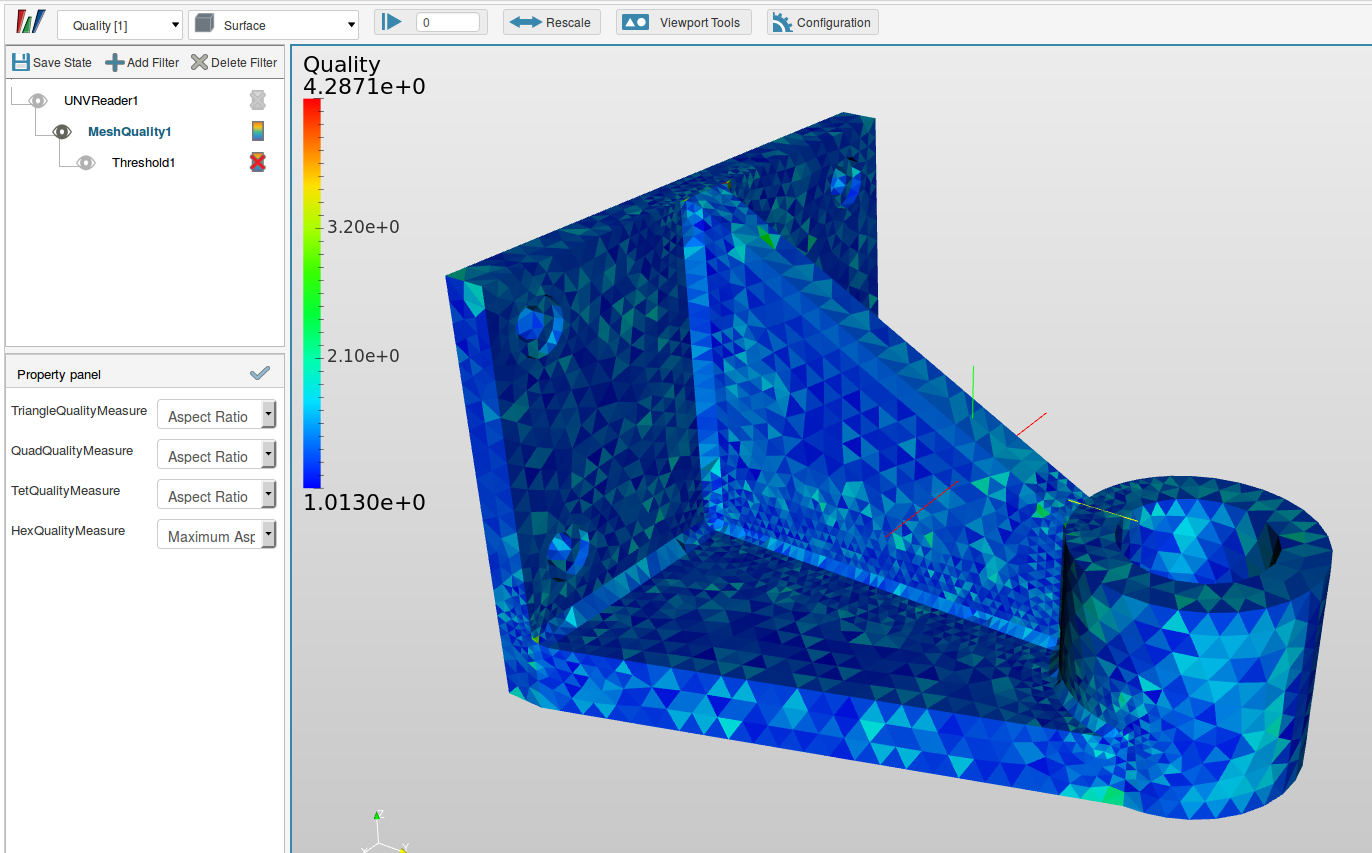Open Viewport Tools
The image size is (1372, 853).
click(x=682, y=22)
